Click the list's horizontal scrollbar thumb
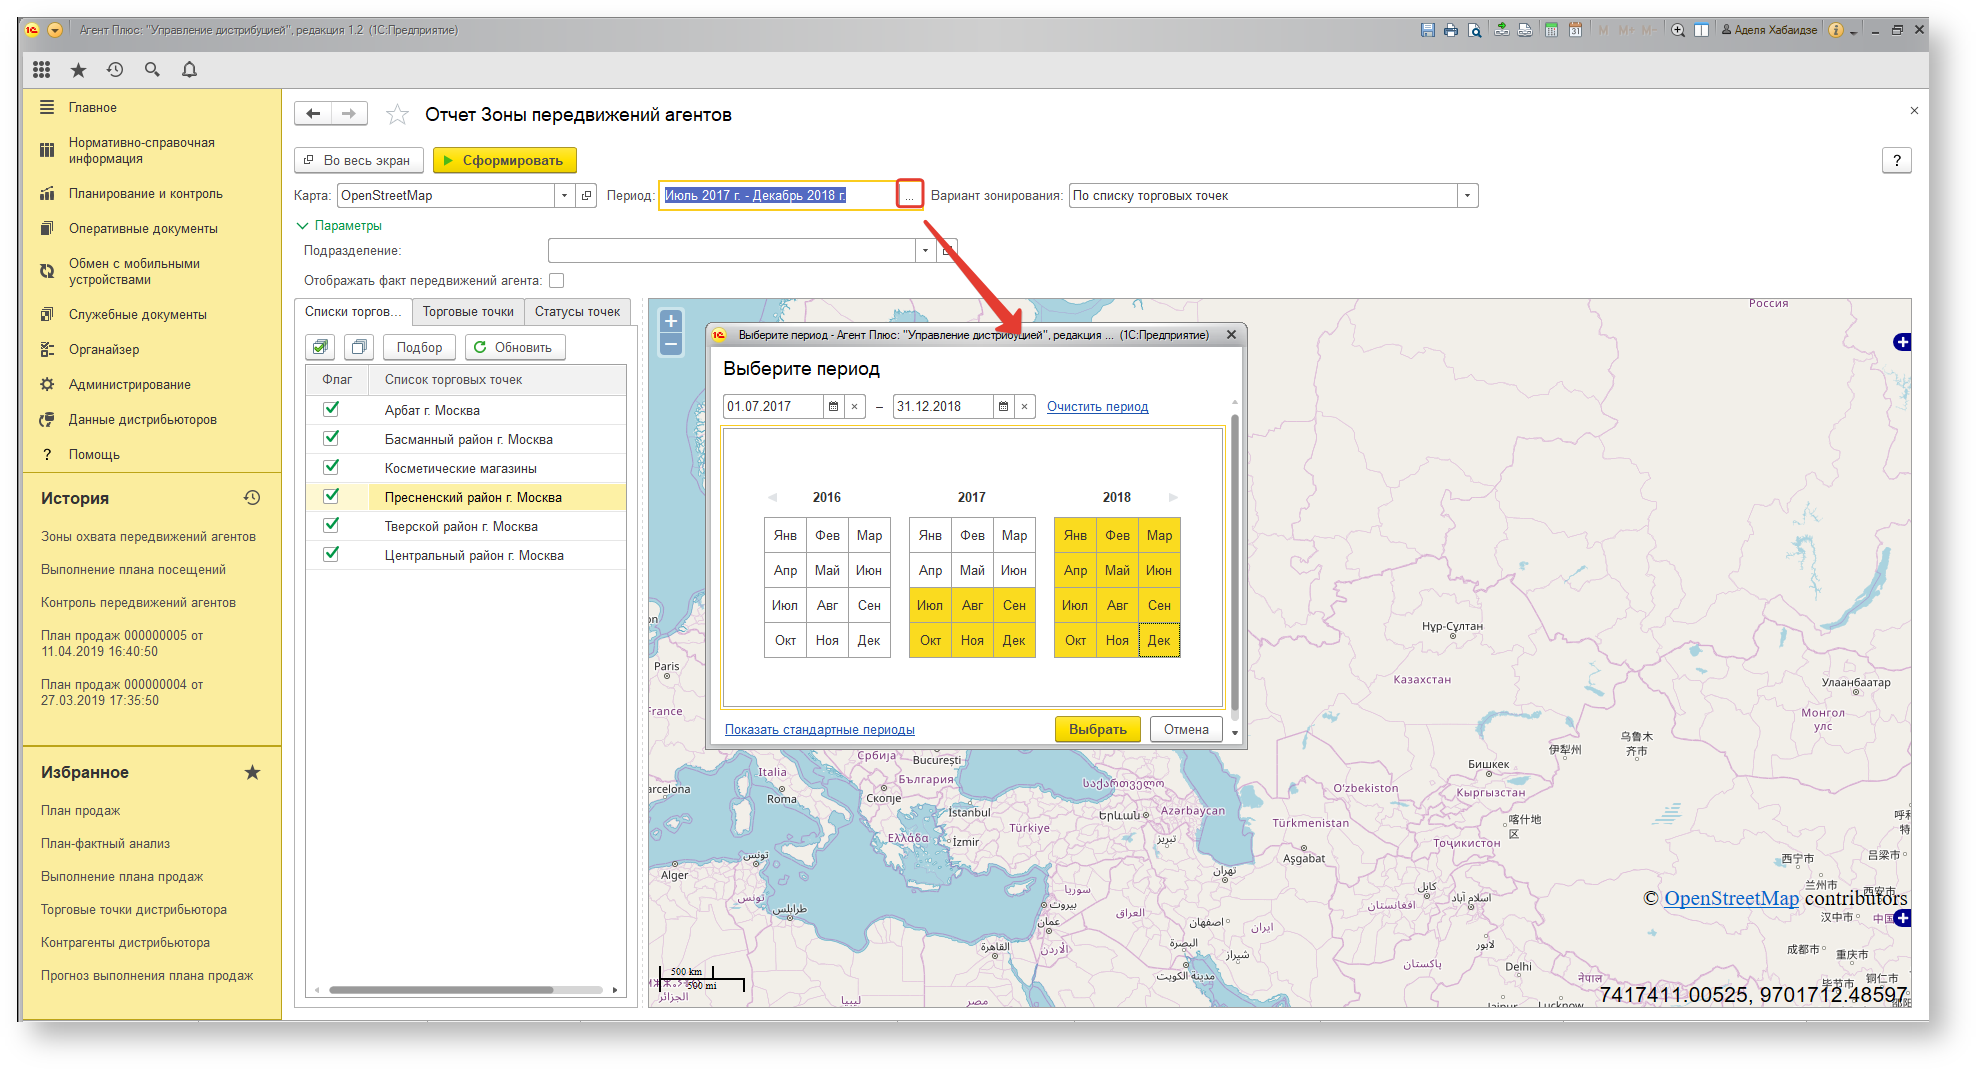Screen dimensions: 1977x1070 click(441, 990)
